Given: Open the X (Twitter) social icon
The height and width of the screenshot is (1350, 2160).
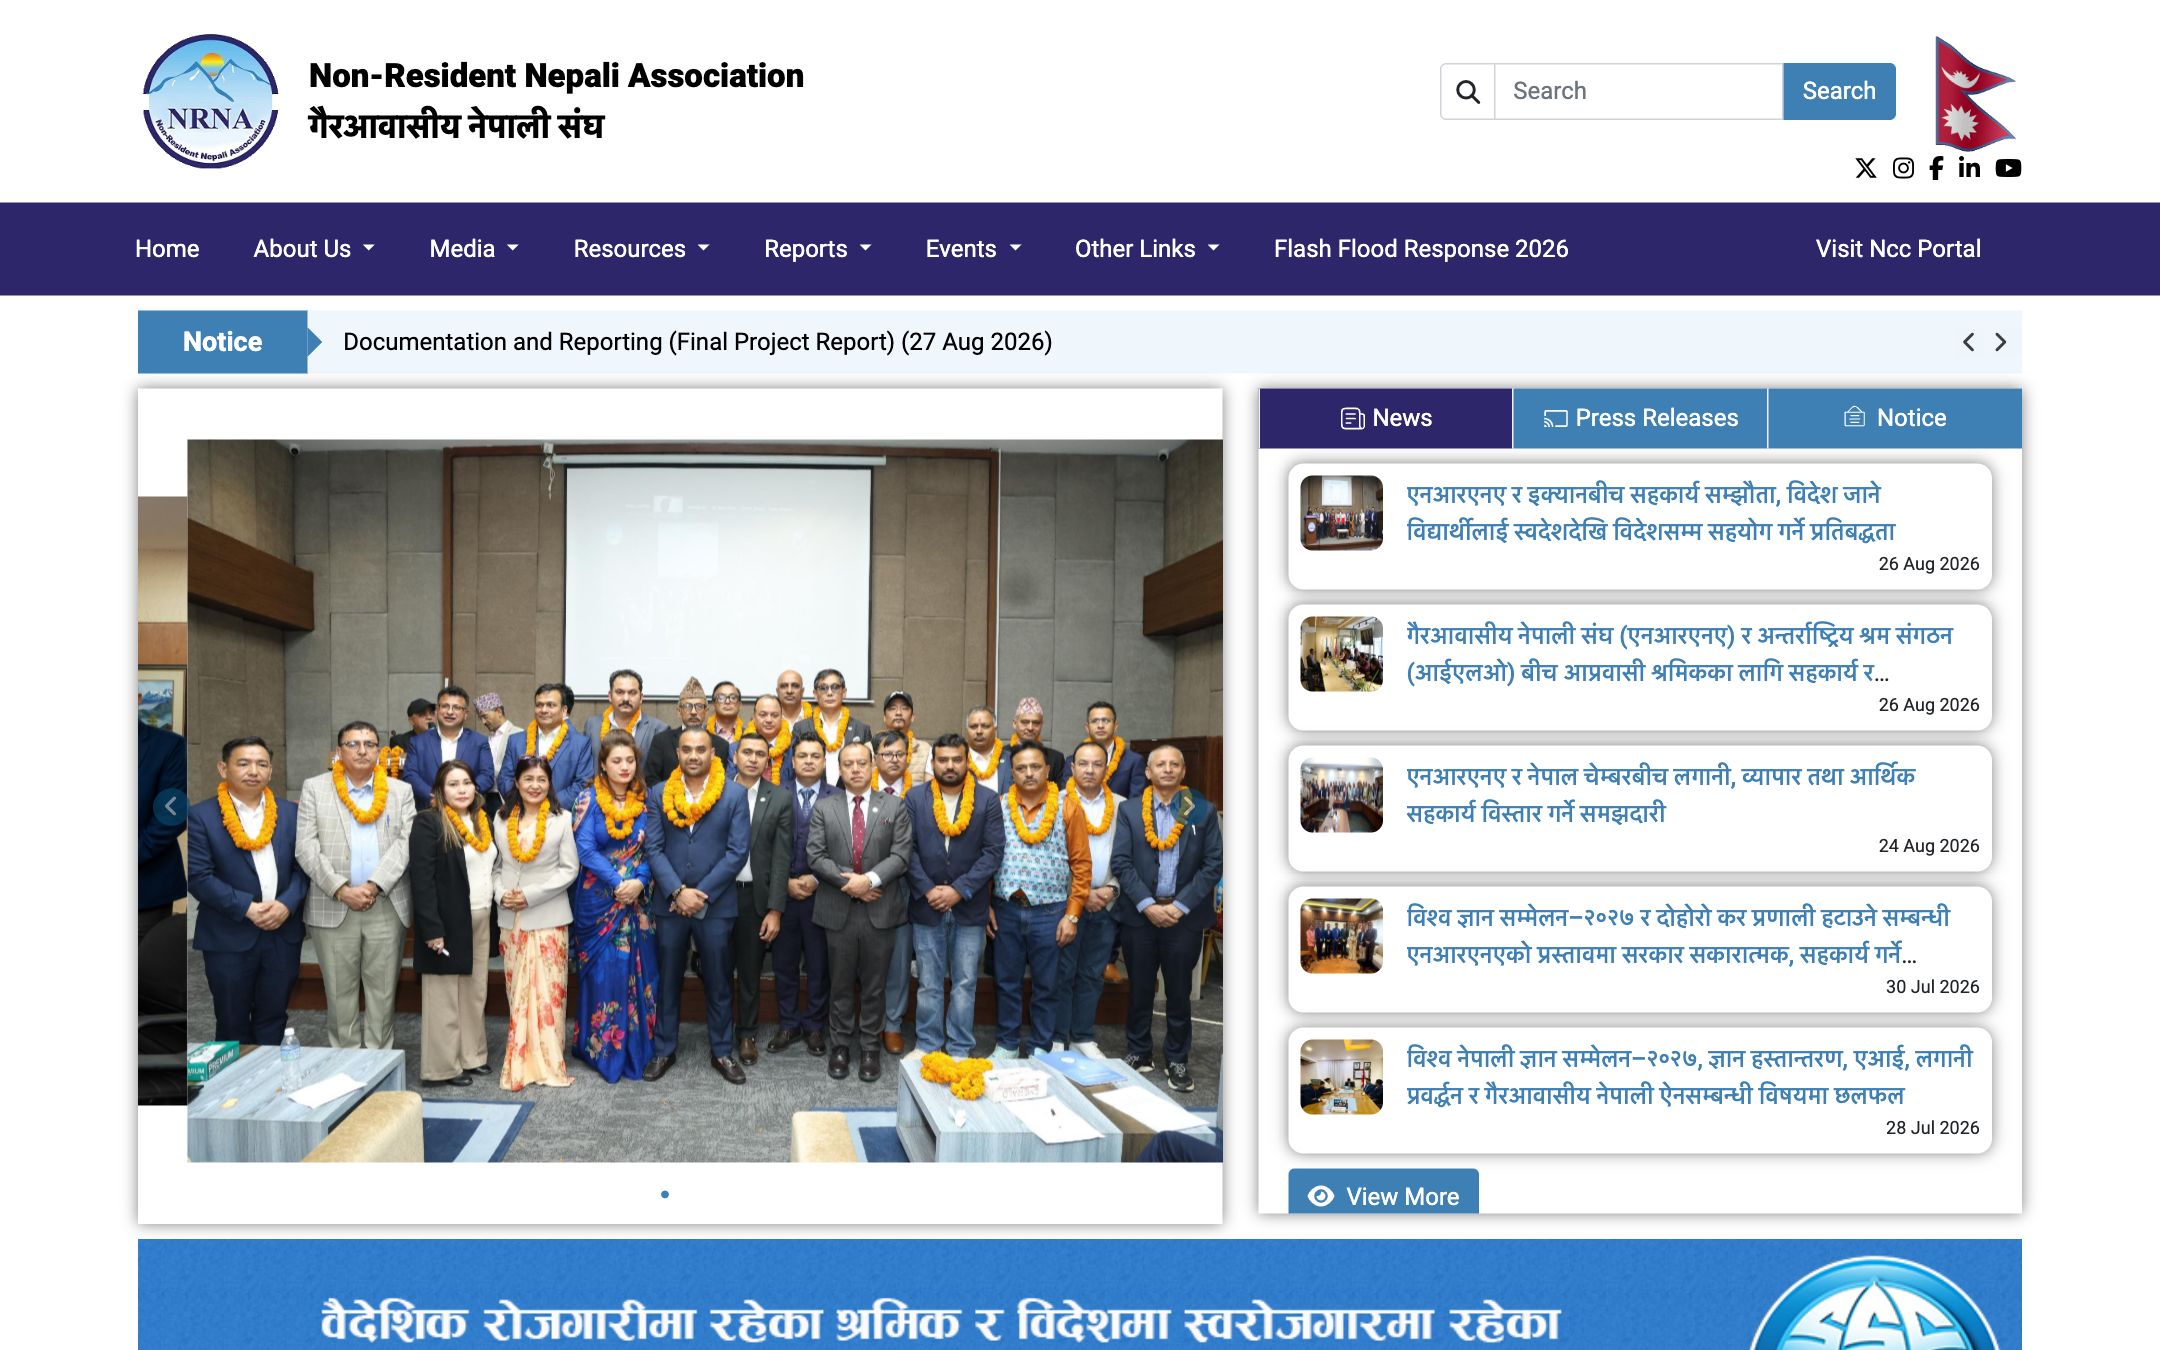Looking at the screenshot, I should coord(1865,168).
